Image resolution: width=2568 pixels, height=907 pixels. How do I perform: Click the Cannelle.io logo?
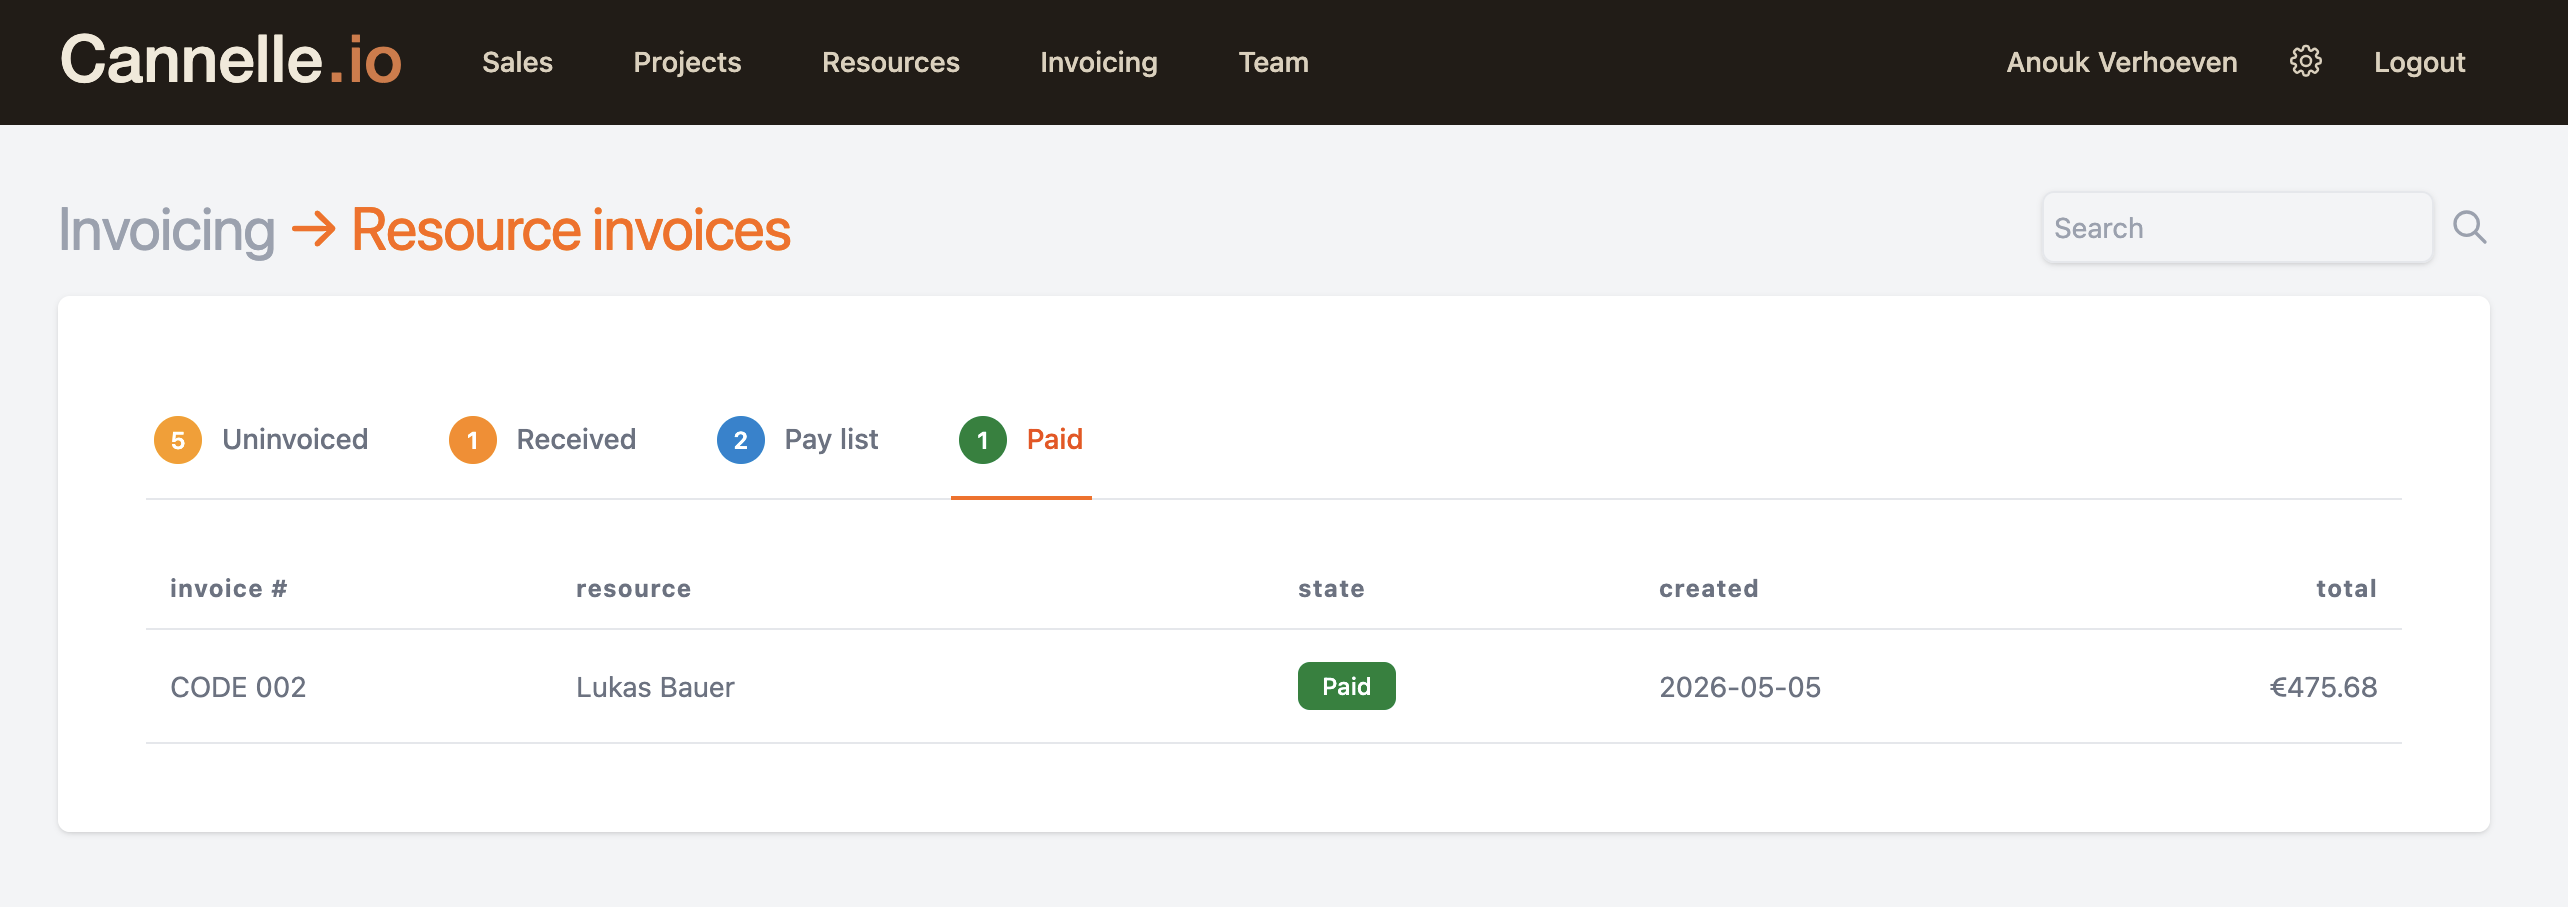(x=231, y=60)
